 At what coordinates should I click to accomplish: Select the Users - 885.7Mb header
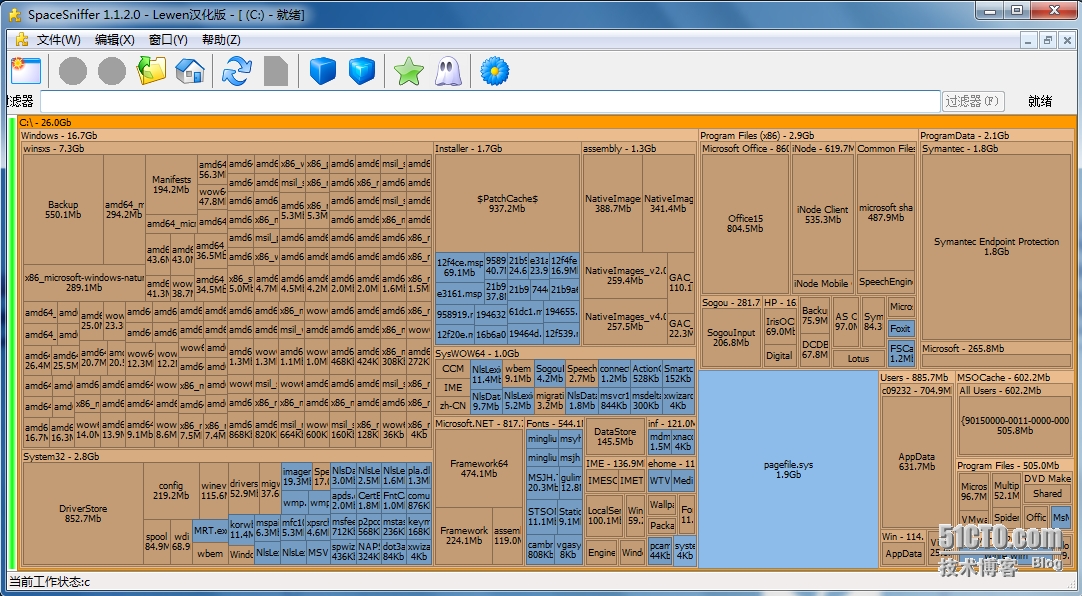[x=916, y=377]
